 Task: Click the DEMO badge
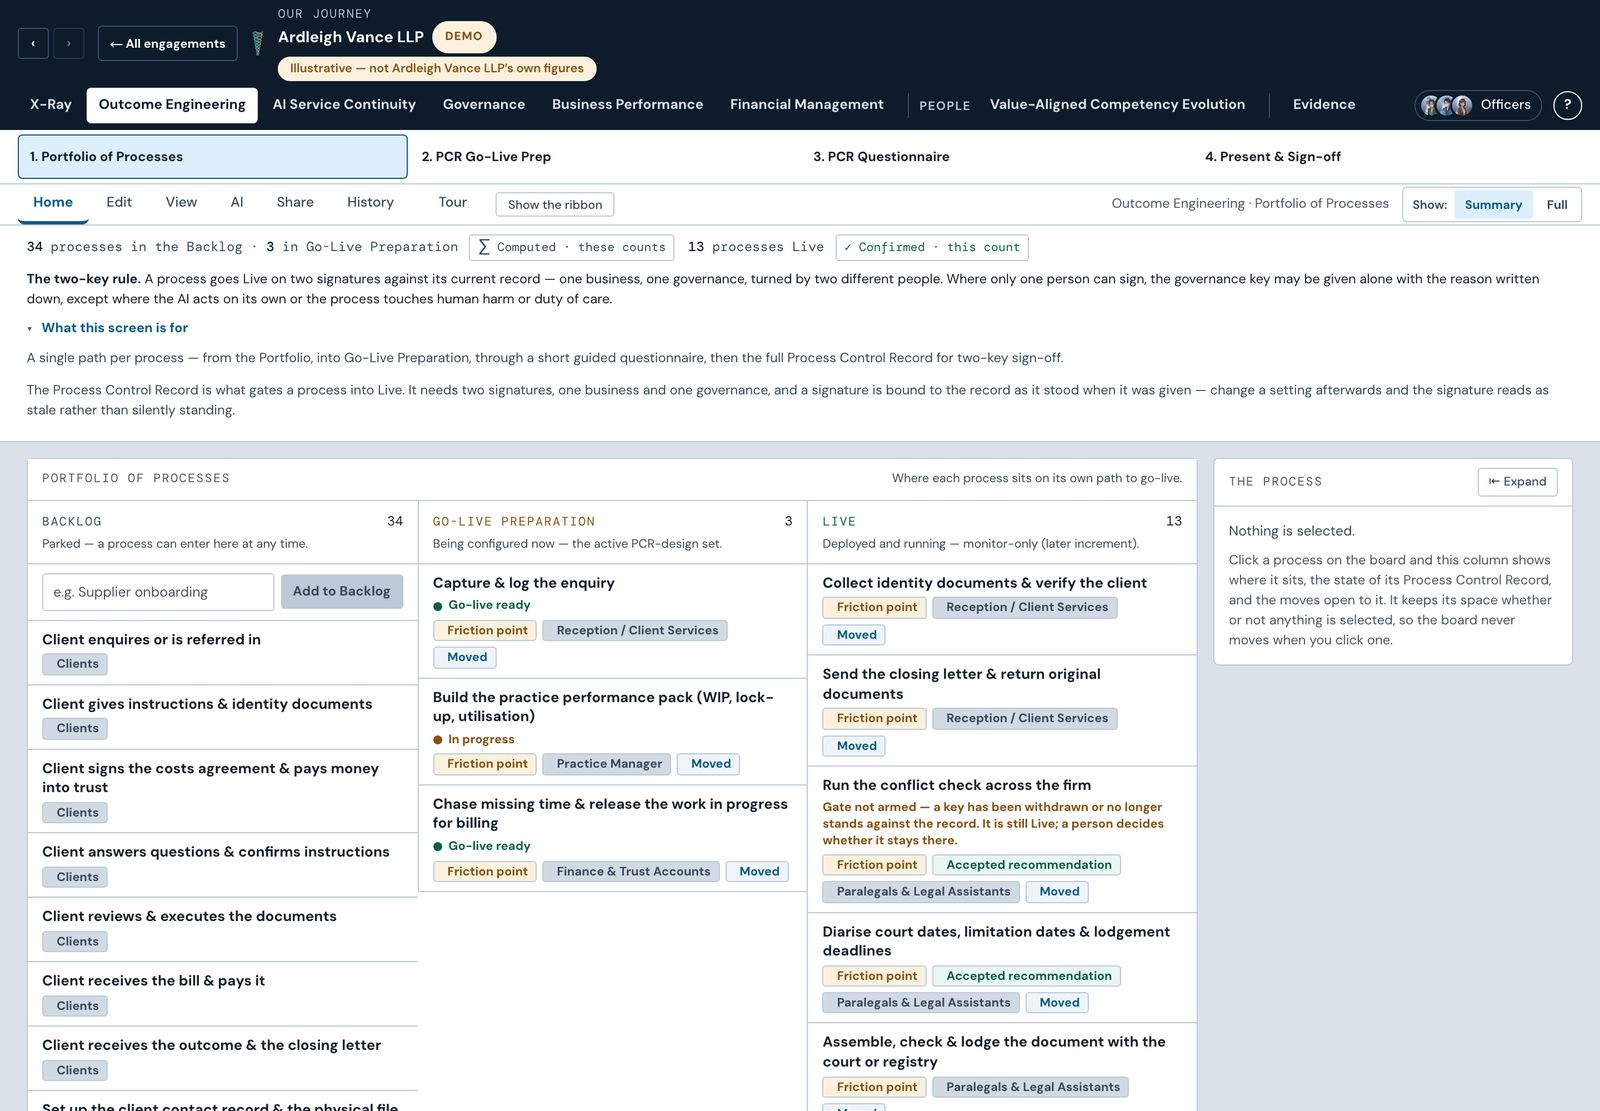(464, 37)
